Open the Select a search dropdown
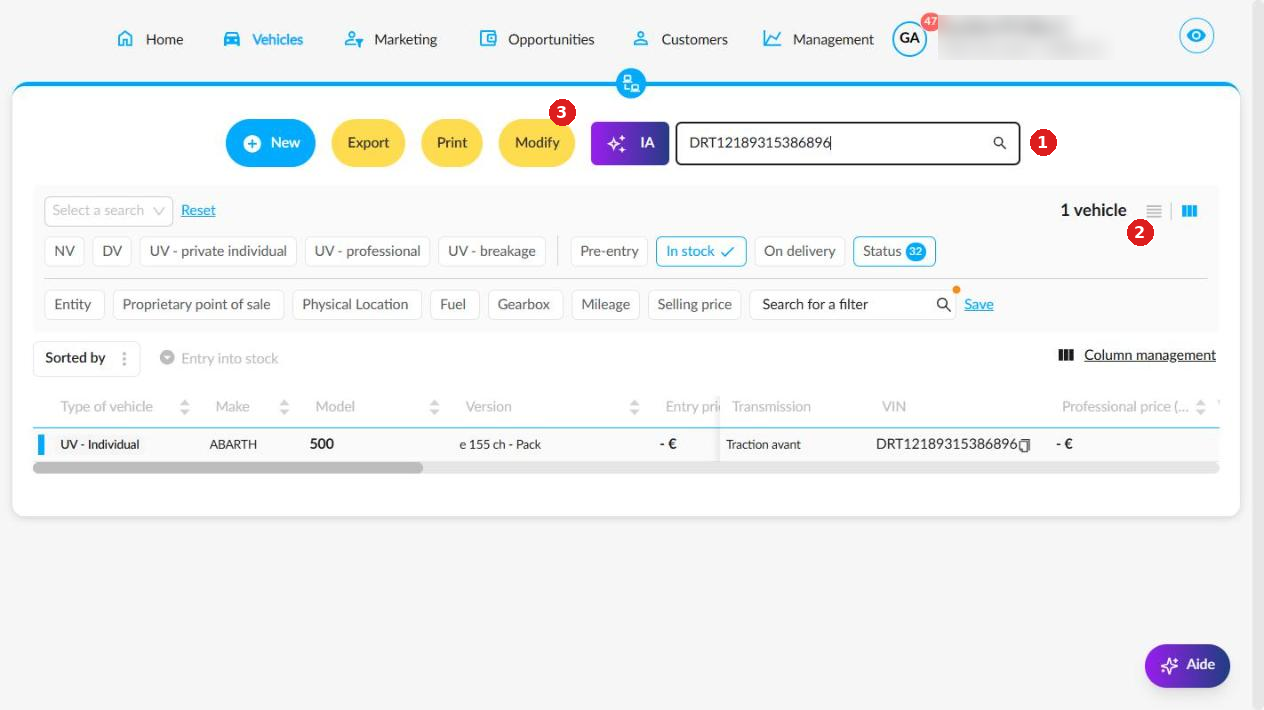Image resolution: width=1264 pixels, height=710 pixels. point(109,210)
